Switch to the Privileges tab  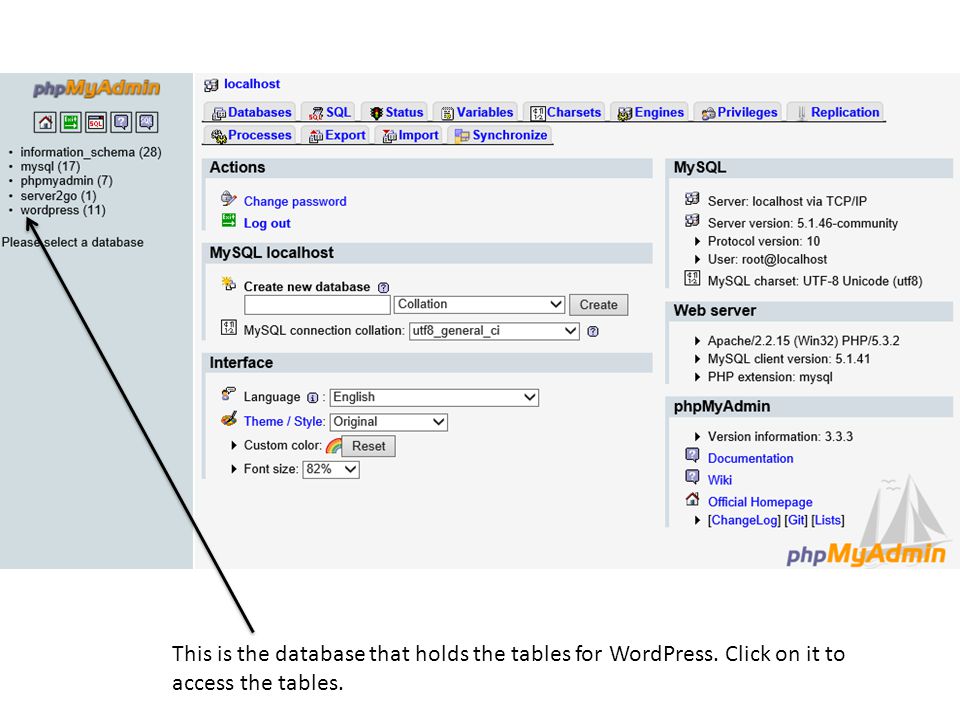[x=739, y=113]
